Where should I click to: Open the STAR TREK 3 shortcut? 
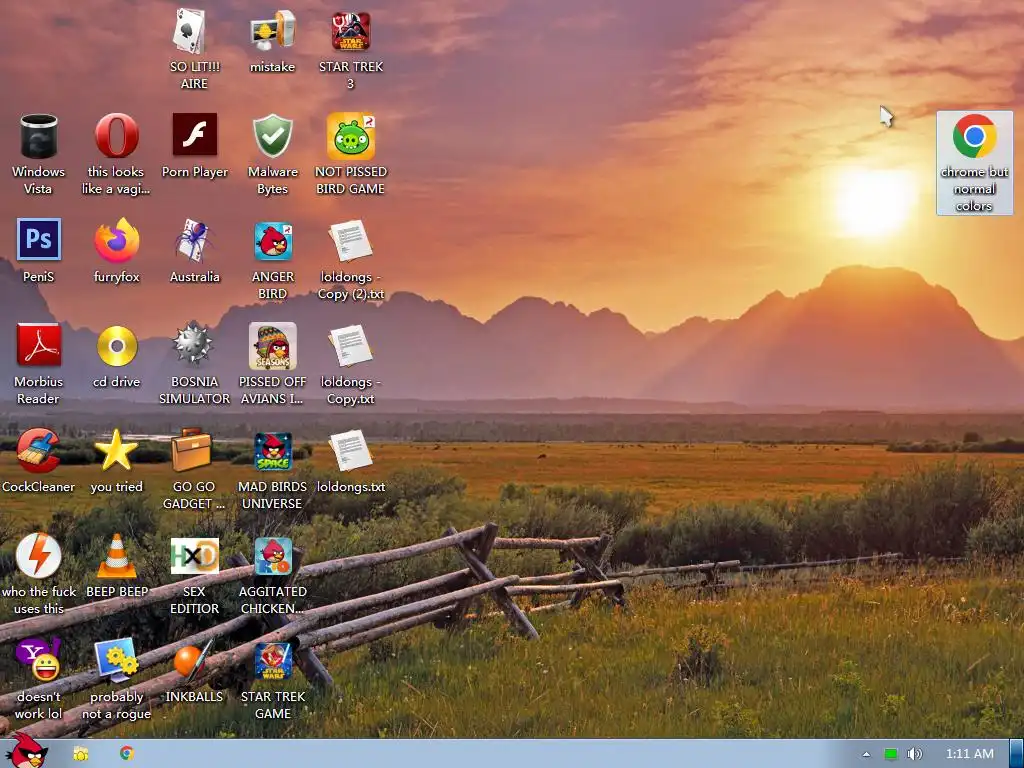tap(351, 31)
